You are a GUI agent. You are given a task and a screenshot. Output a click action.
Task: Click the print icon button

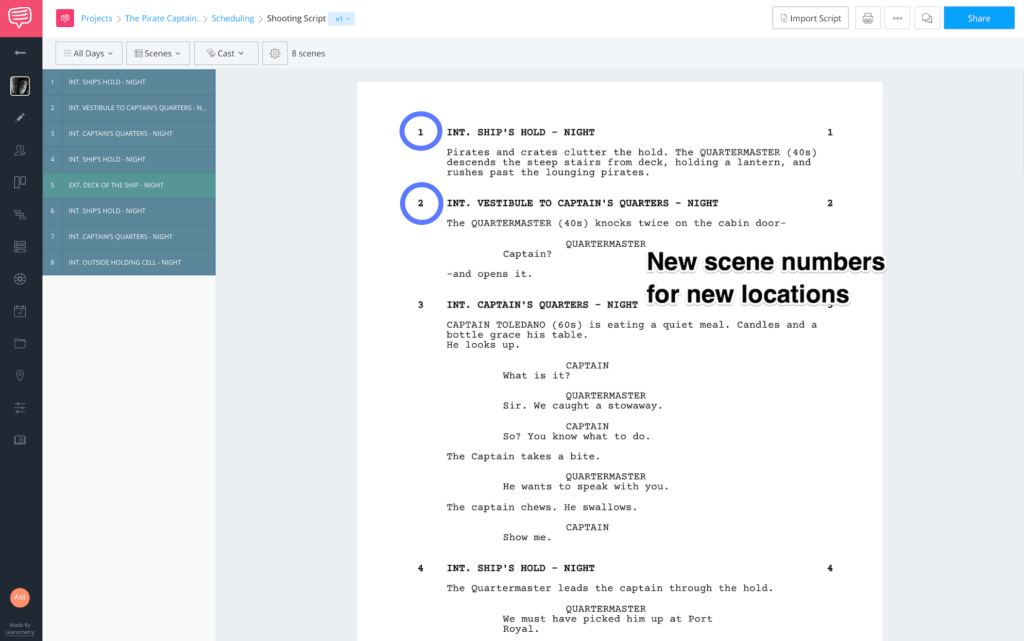point(867,18)
